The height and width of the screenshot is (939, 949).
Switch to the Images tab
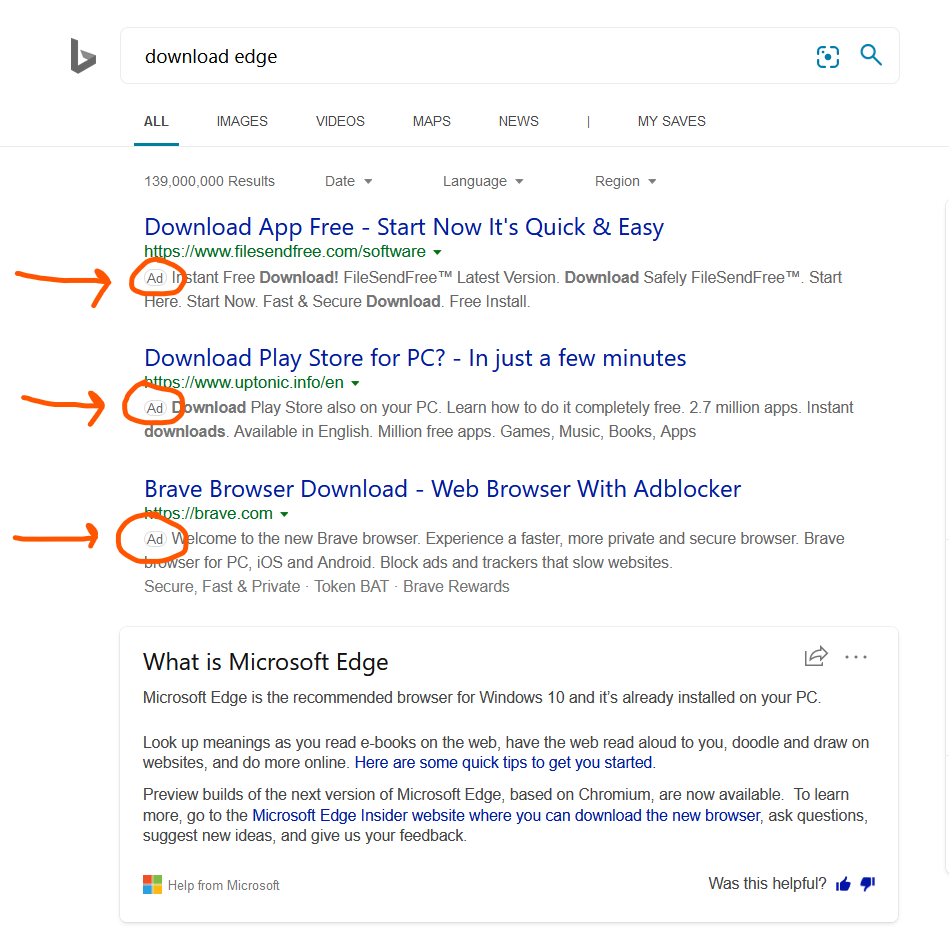242,121
